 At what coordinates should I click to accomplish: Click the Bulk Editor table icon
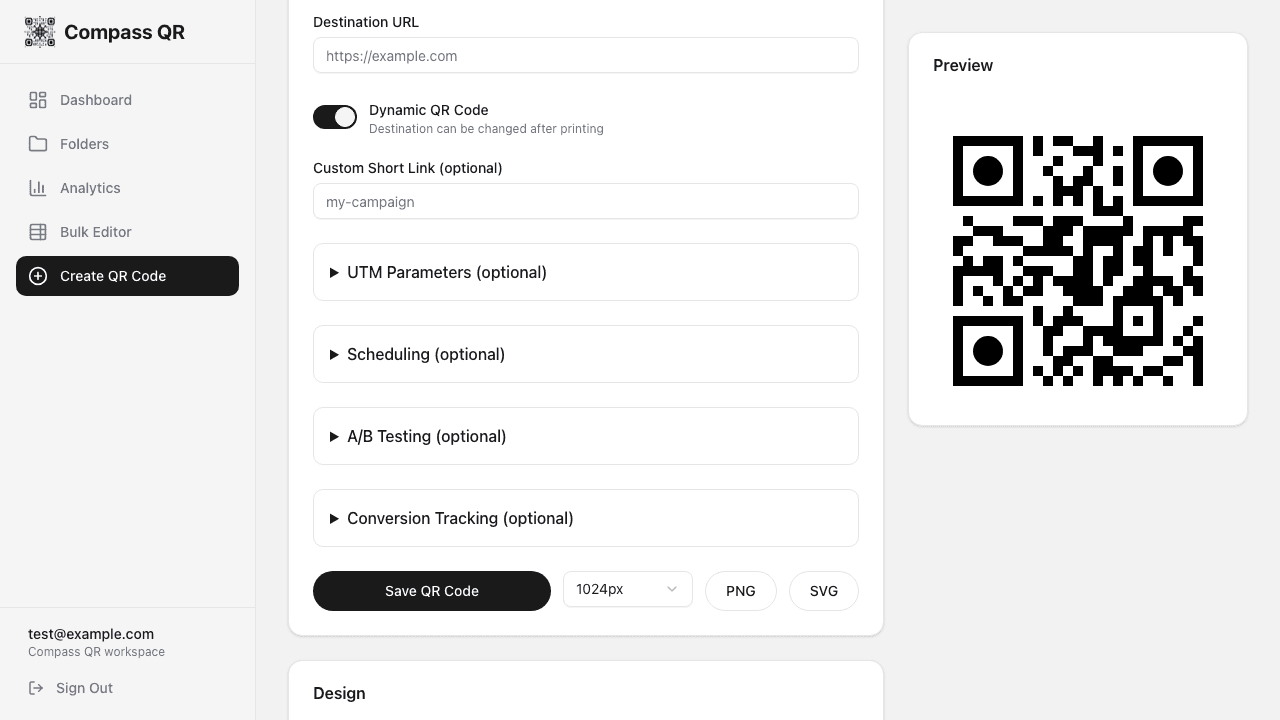[38, 232]
